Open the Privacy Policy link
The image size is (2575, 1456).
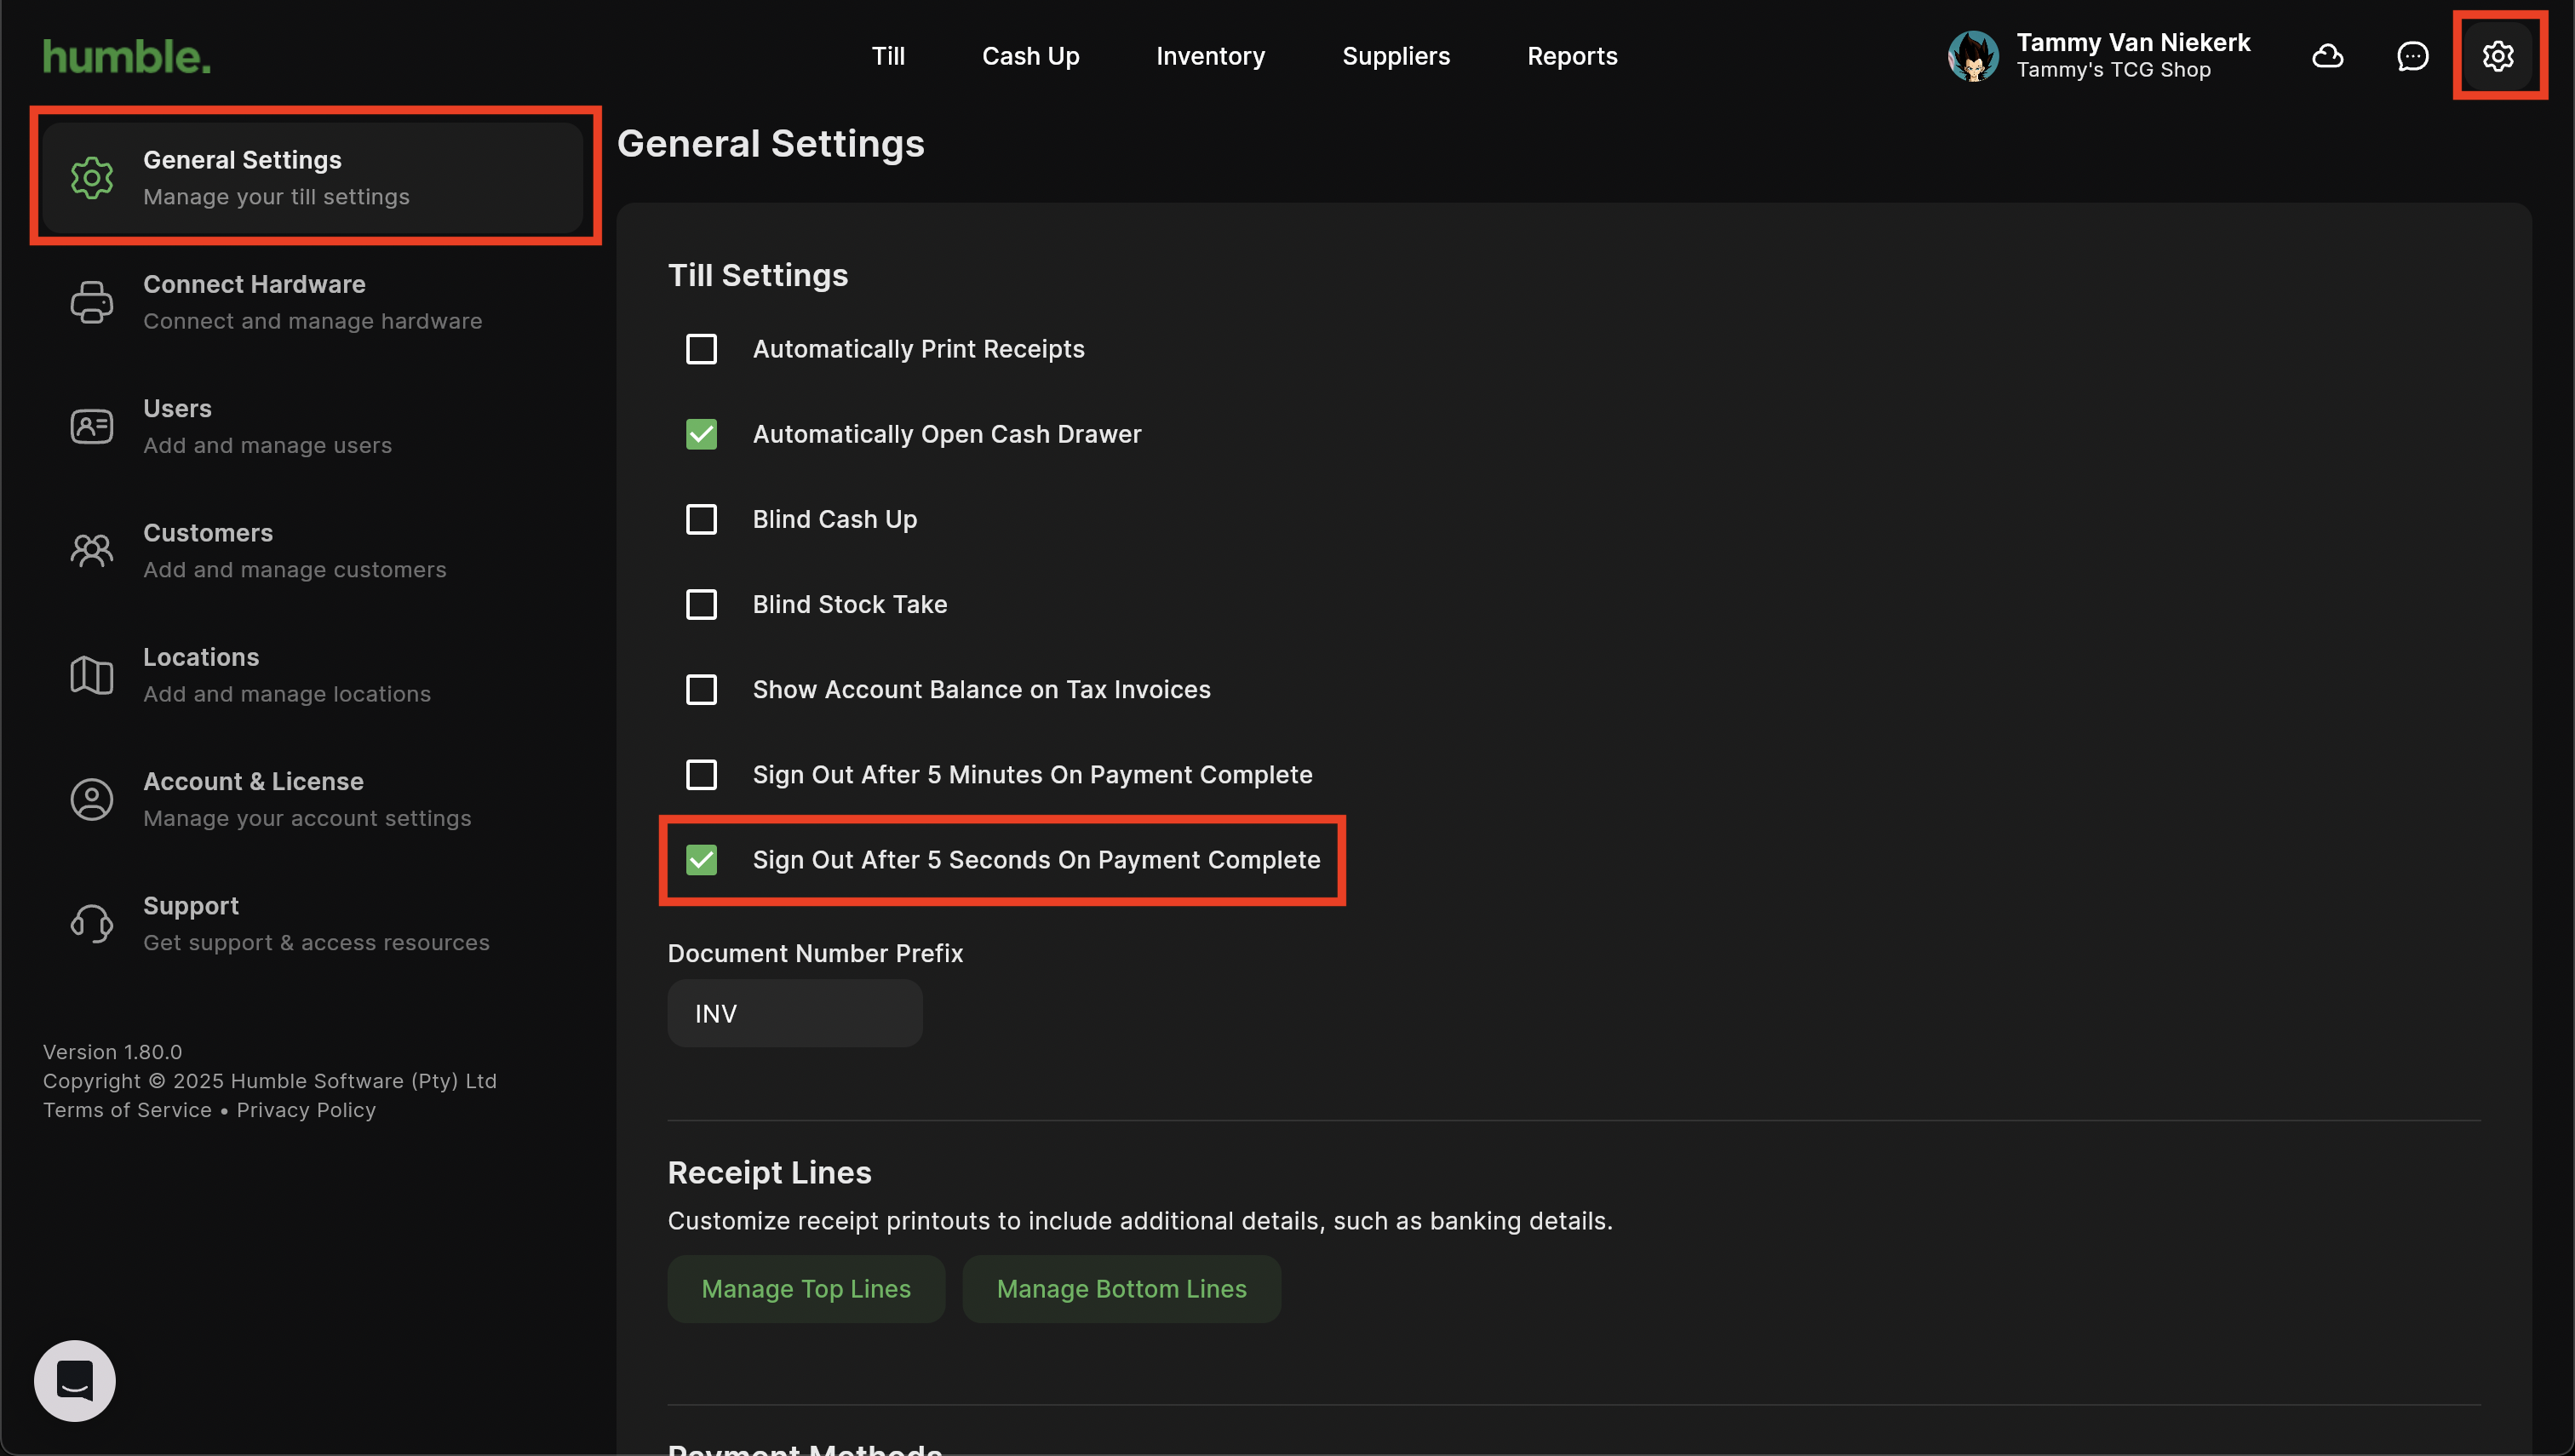[x=306, y=1110]
